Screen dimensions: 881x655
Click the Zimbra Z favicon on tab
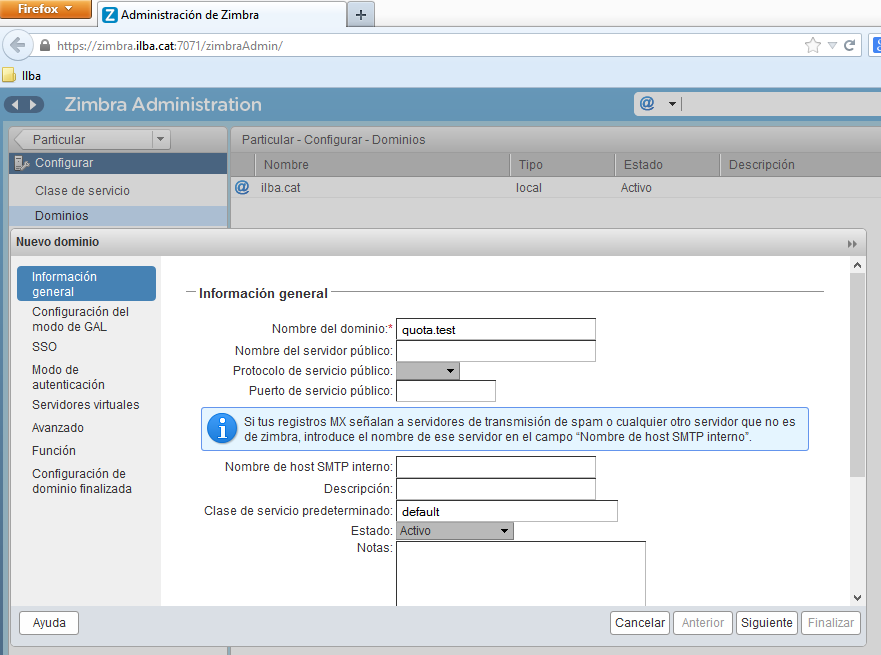pos(111,15)
